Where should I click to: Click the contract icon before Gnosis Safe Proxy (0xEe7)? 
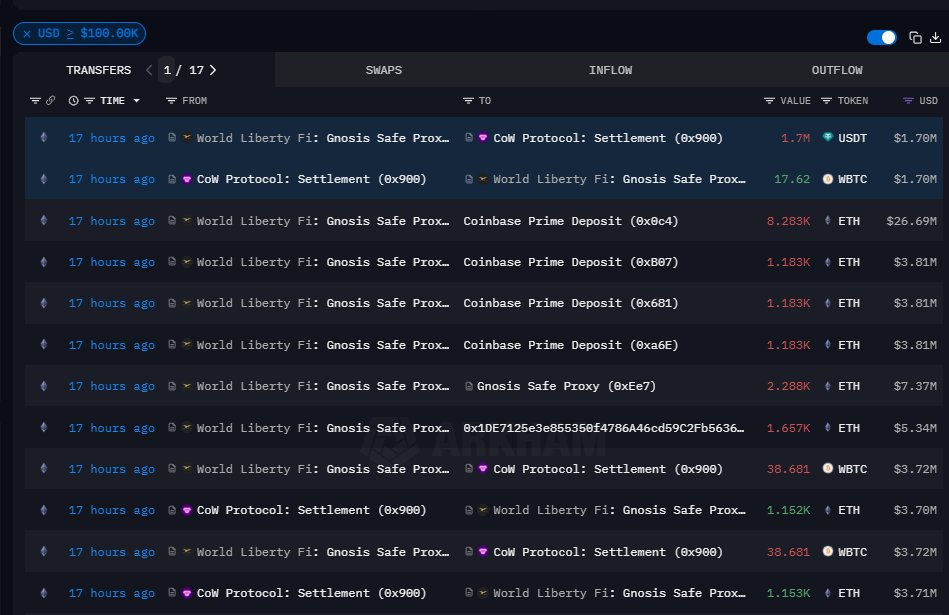pos(468,386)
